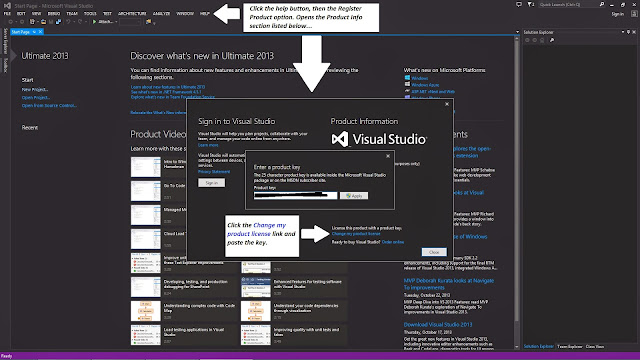The image size is (640, 360).
Task: Click the Undo toolbar icon
Action: pyautogui.click(x=68, y=22)
